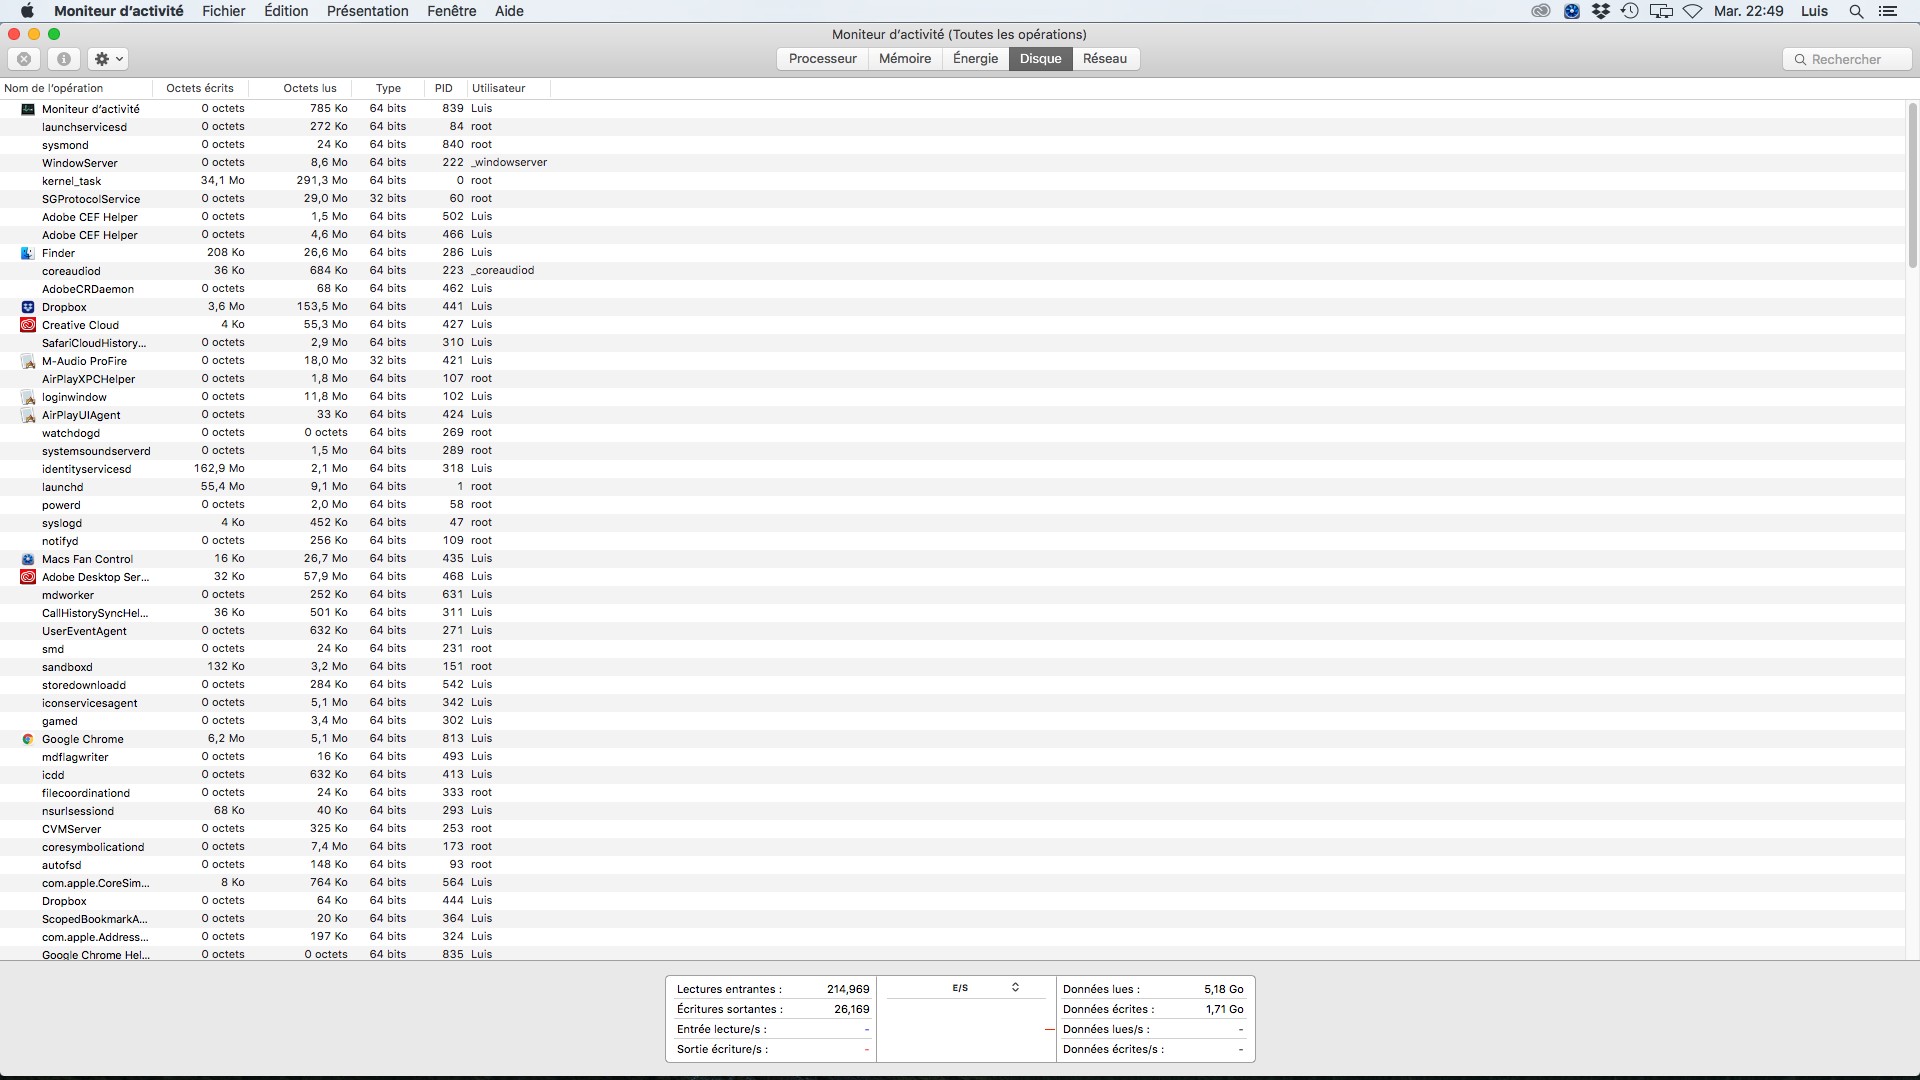Select the identityservicesd row

[952, 469]
